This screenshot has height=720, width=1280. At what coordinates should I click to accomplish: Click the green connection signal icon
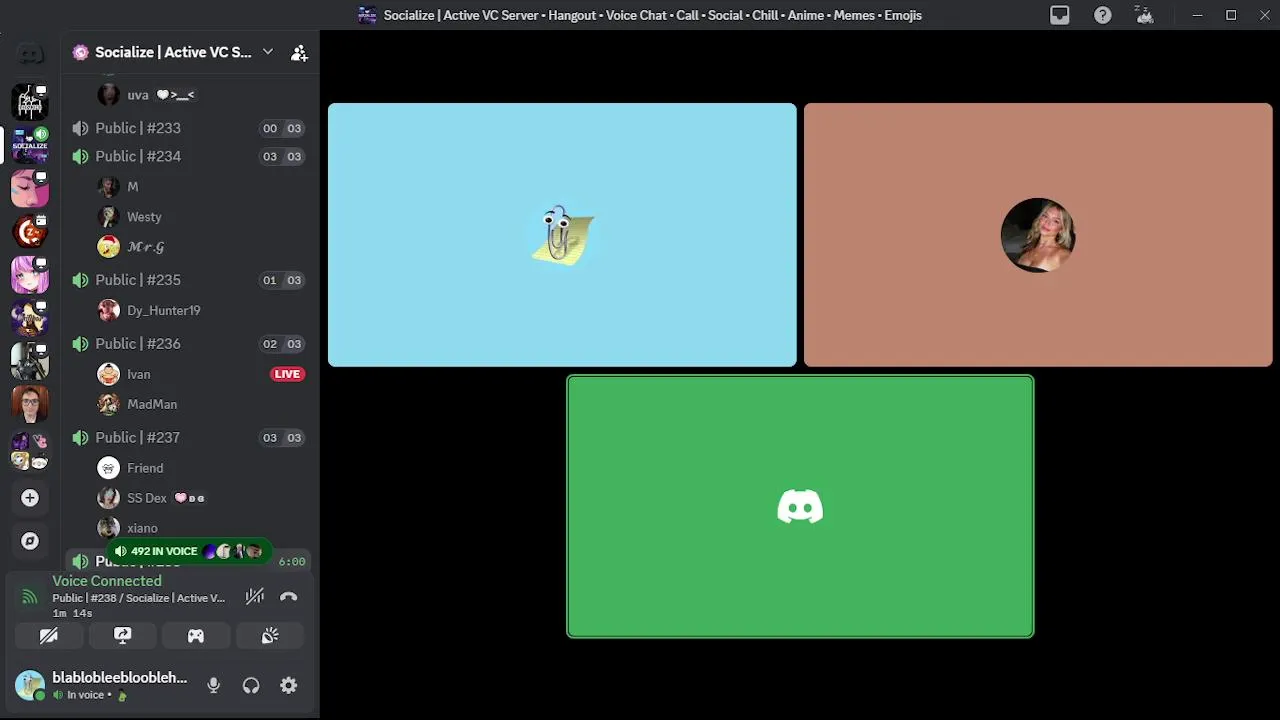[30, 597]
